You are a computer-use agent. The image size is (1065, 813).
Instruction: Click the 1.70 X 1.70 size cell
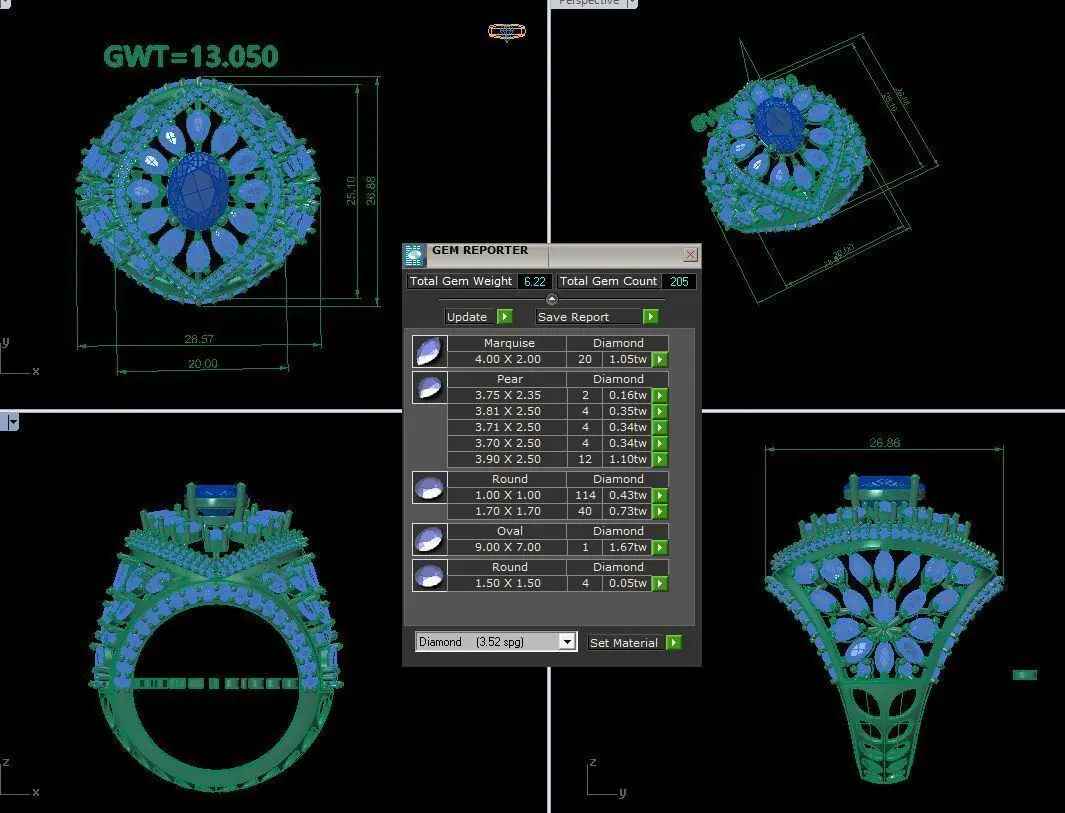(x=507, y=511)
